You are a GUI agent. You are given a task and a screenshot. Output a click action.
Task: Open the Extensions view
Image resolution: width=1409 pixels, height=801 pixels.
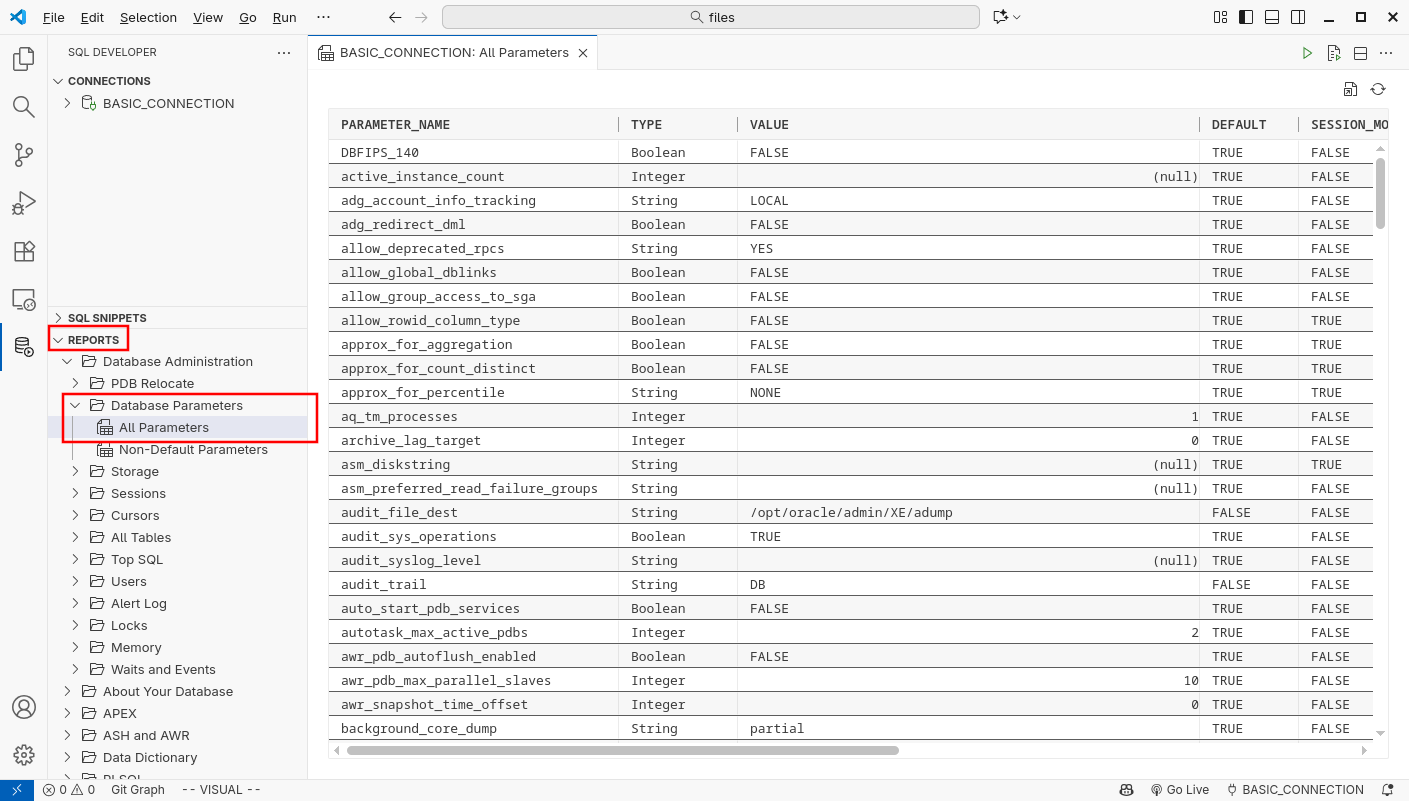(x=23, y=251)
